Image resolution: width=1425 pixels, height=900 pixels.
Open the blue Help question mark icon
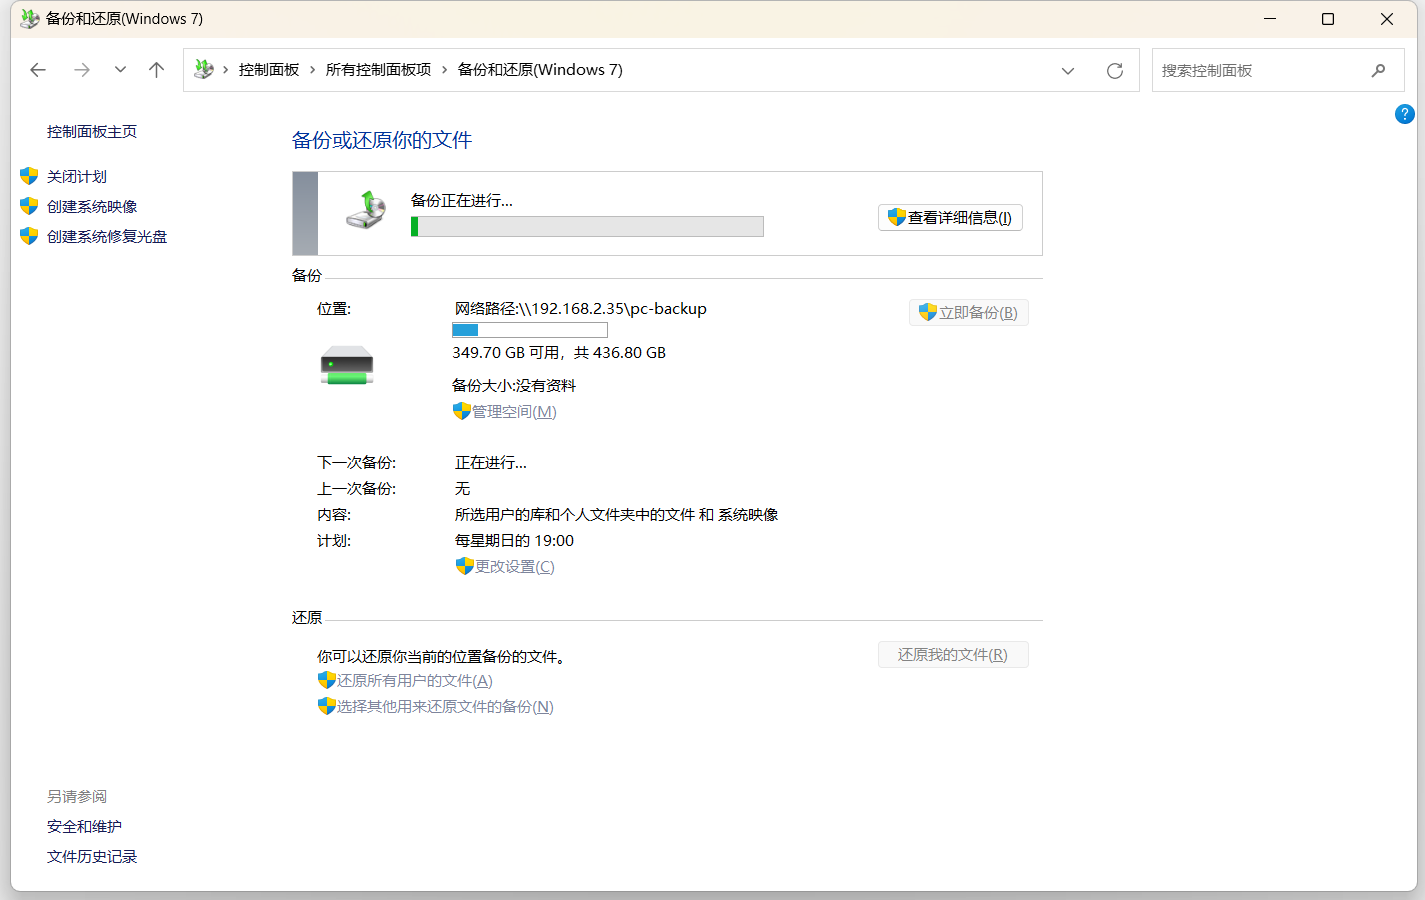1404,114
